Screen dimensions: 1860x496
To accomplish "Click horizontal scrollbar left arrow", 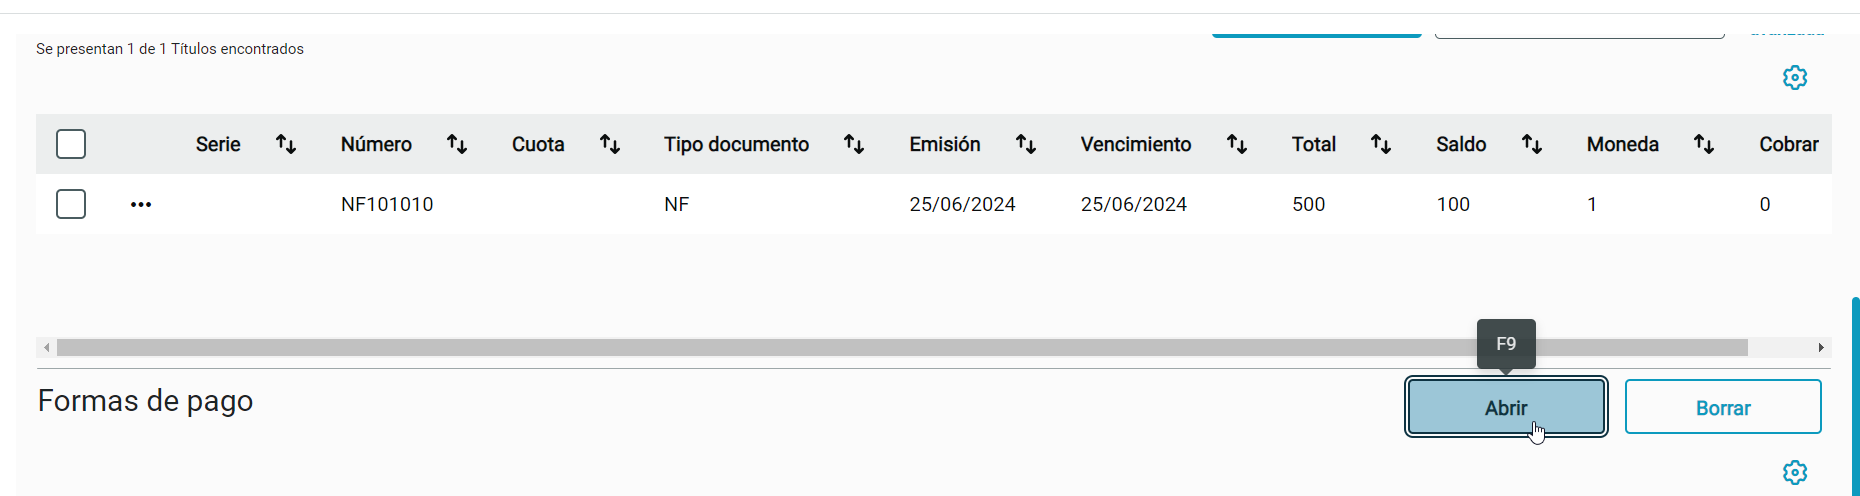I will pos(47,347).
